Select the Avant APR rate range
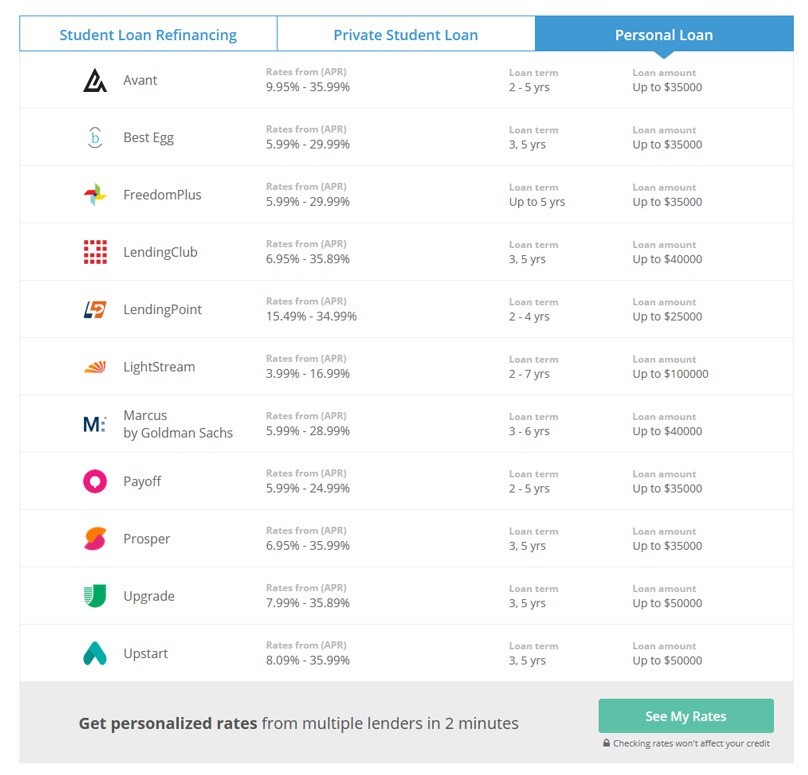 point(308,87)
